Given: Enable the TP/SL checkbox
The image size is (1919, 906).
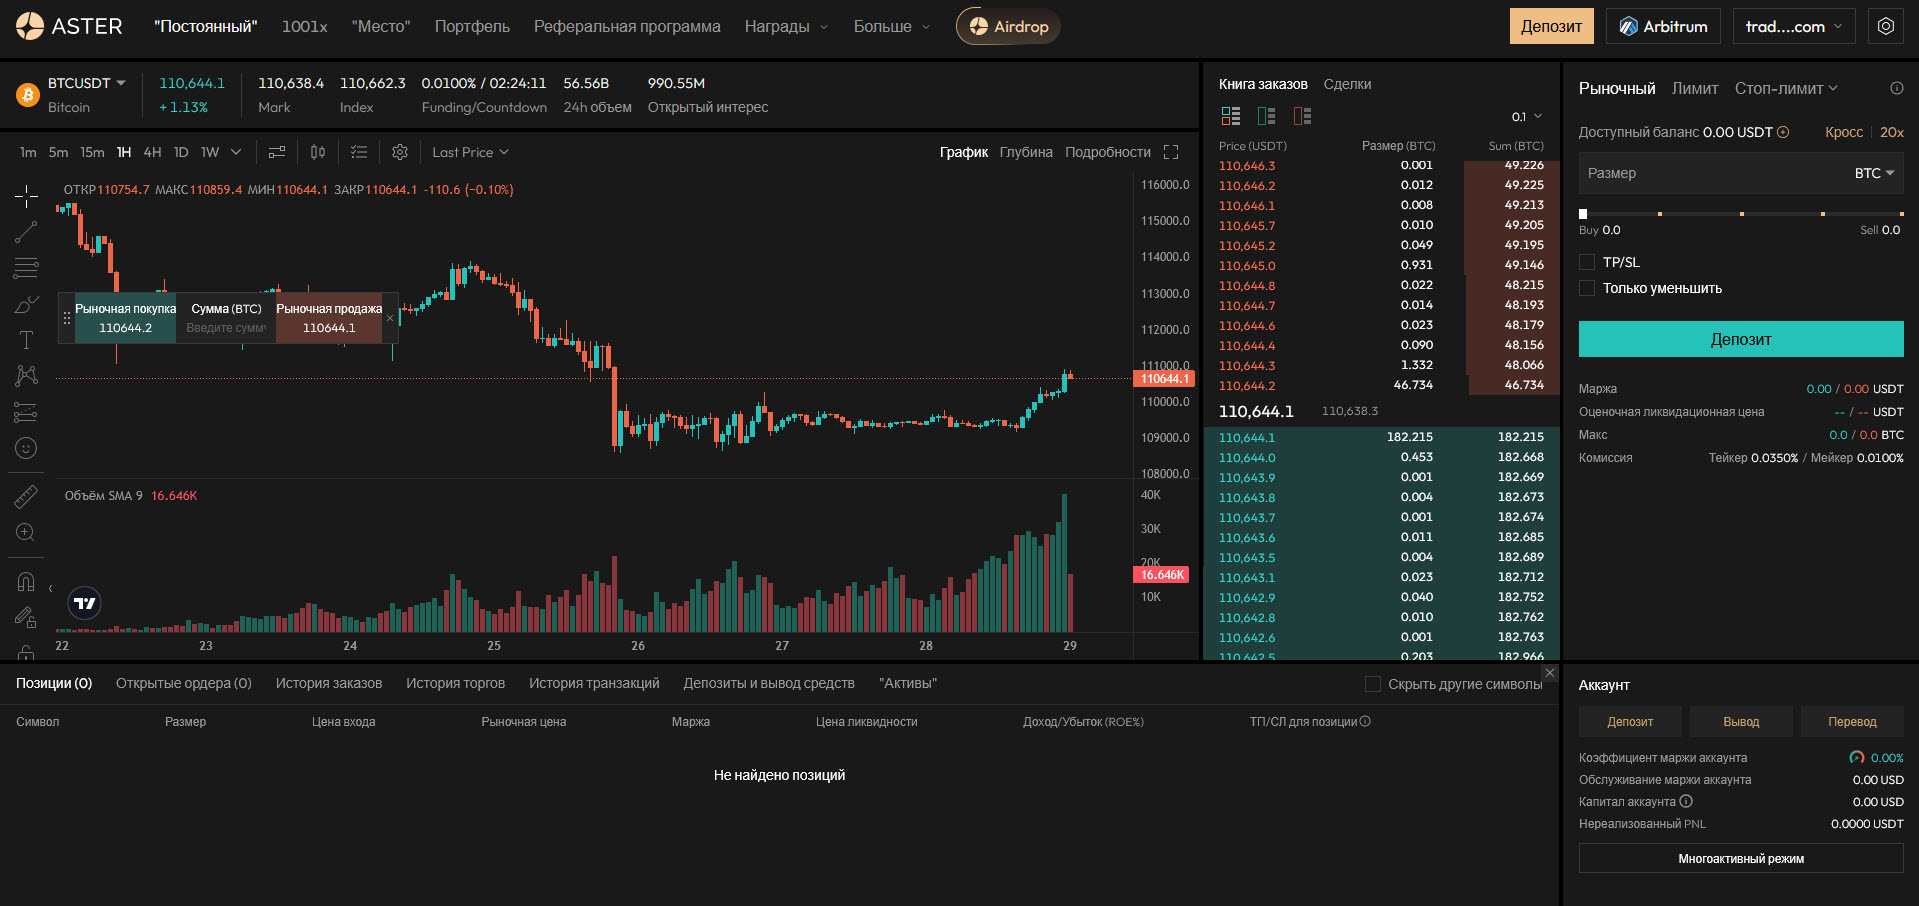Looking at the screenshot, I should 1587,262.
